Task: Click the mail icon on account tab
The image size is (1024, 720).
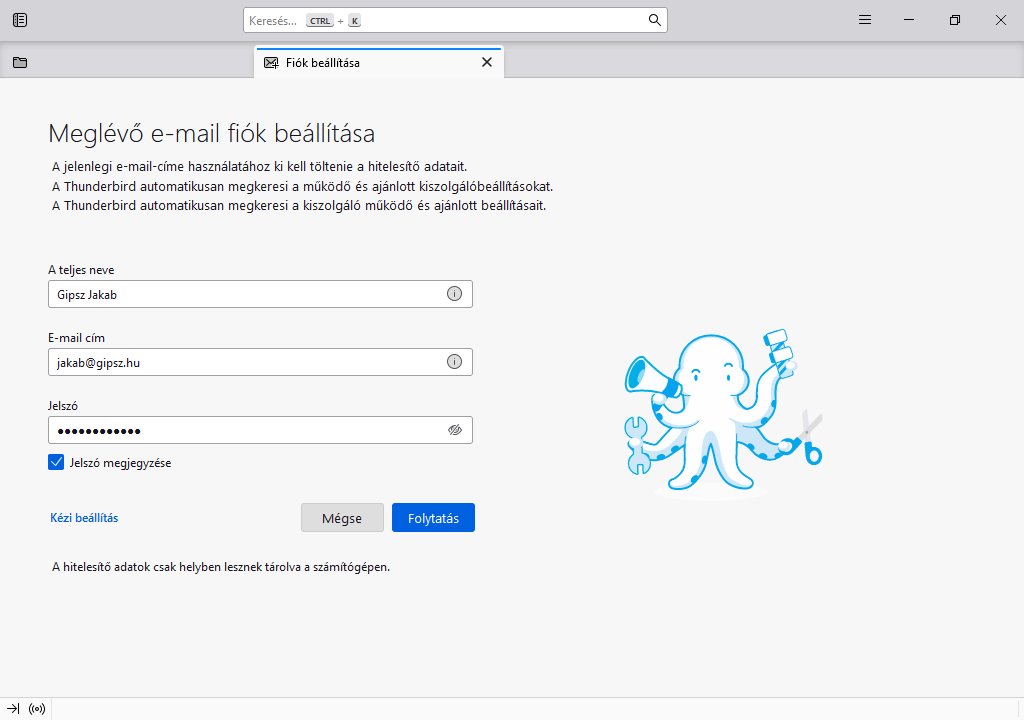Action: click(x=271, y=63)
